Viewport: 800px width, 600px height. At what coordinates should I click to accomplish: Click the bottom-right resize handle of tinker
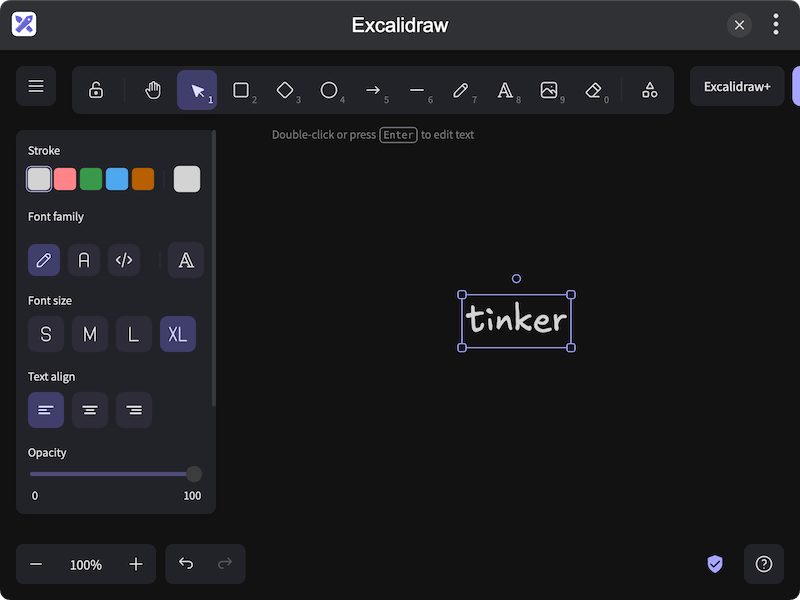coord(571,347)
